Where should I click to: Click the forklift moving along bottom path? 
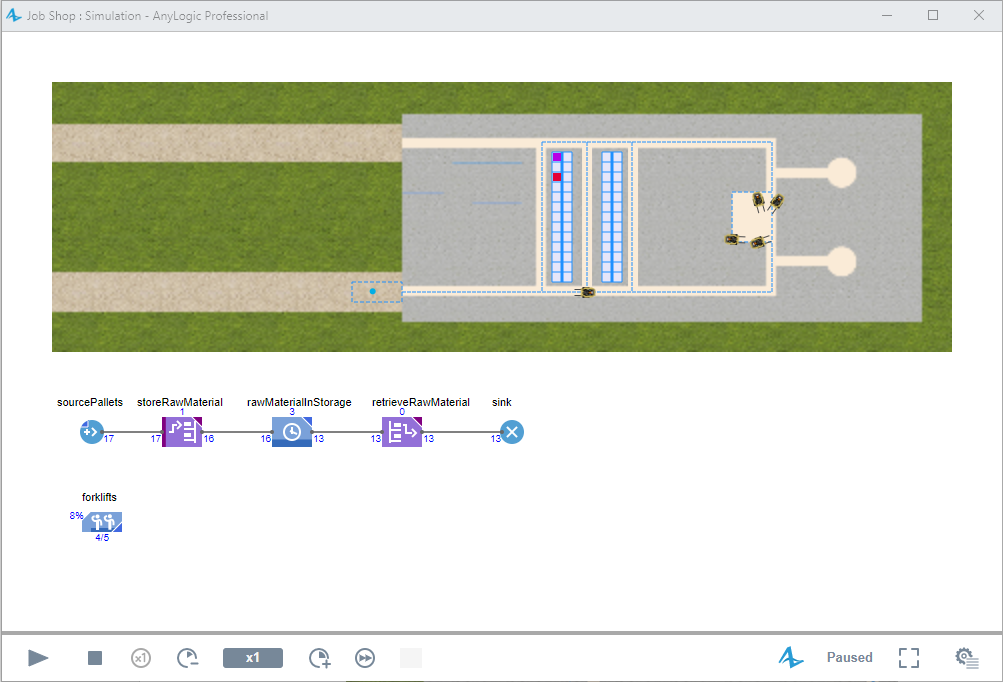(586, 292)
